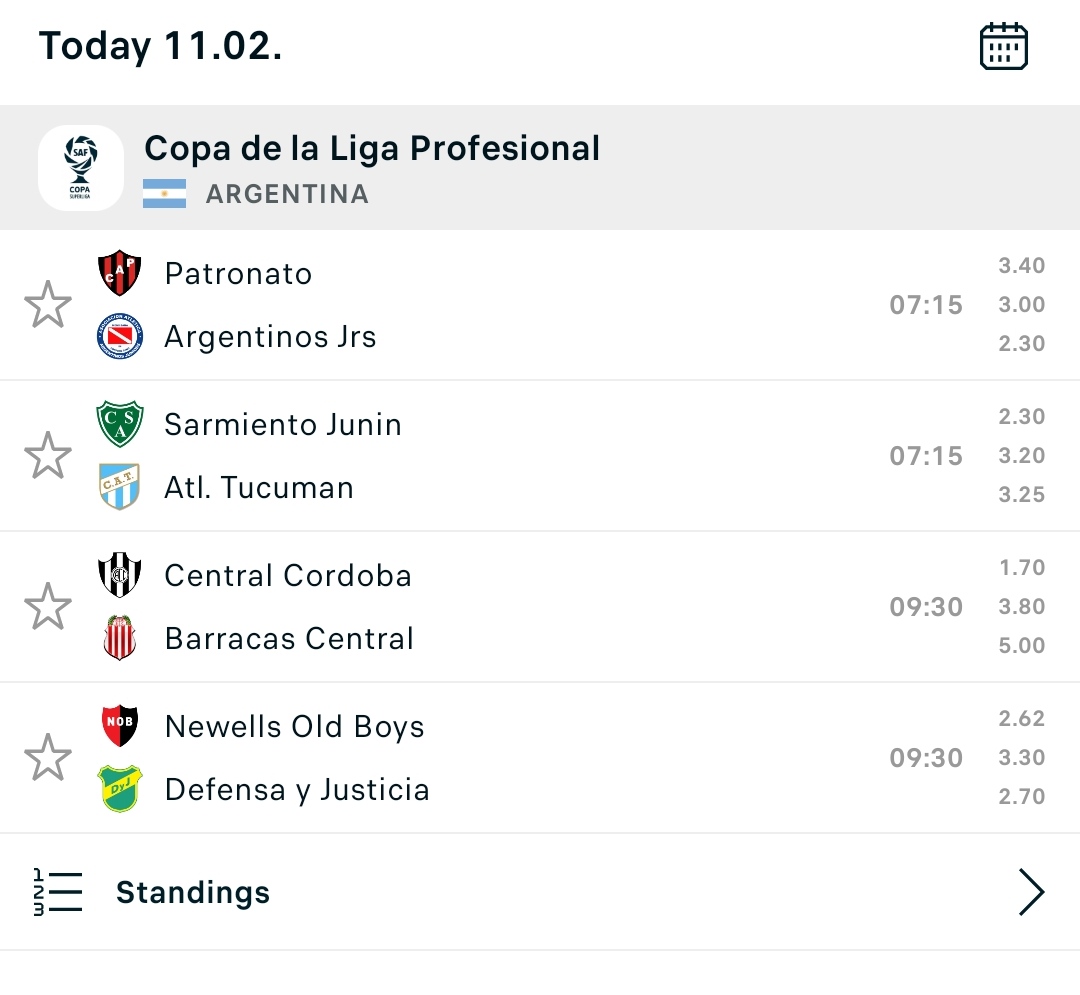
Task: Open the calendar date picker icon
Action: (1004, 46)
